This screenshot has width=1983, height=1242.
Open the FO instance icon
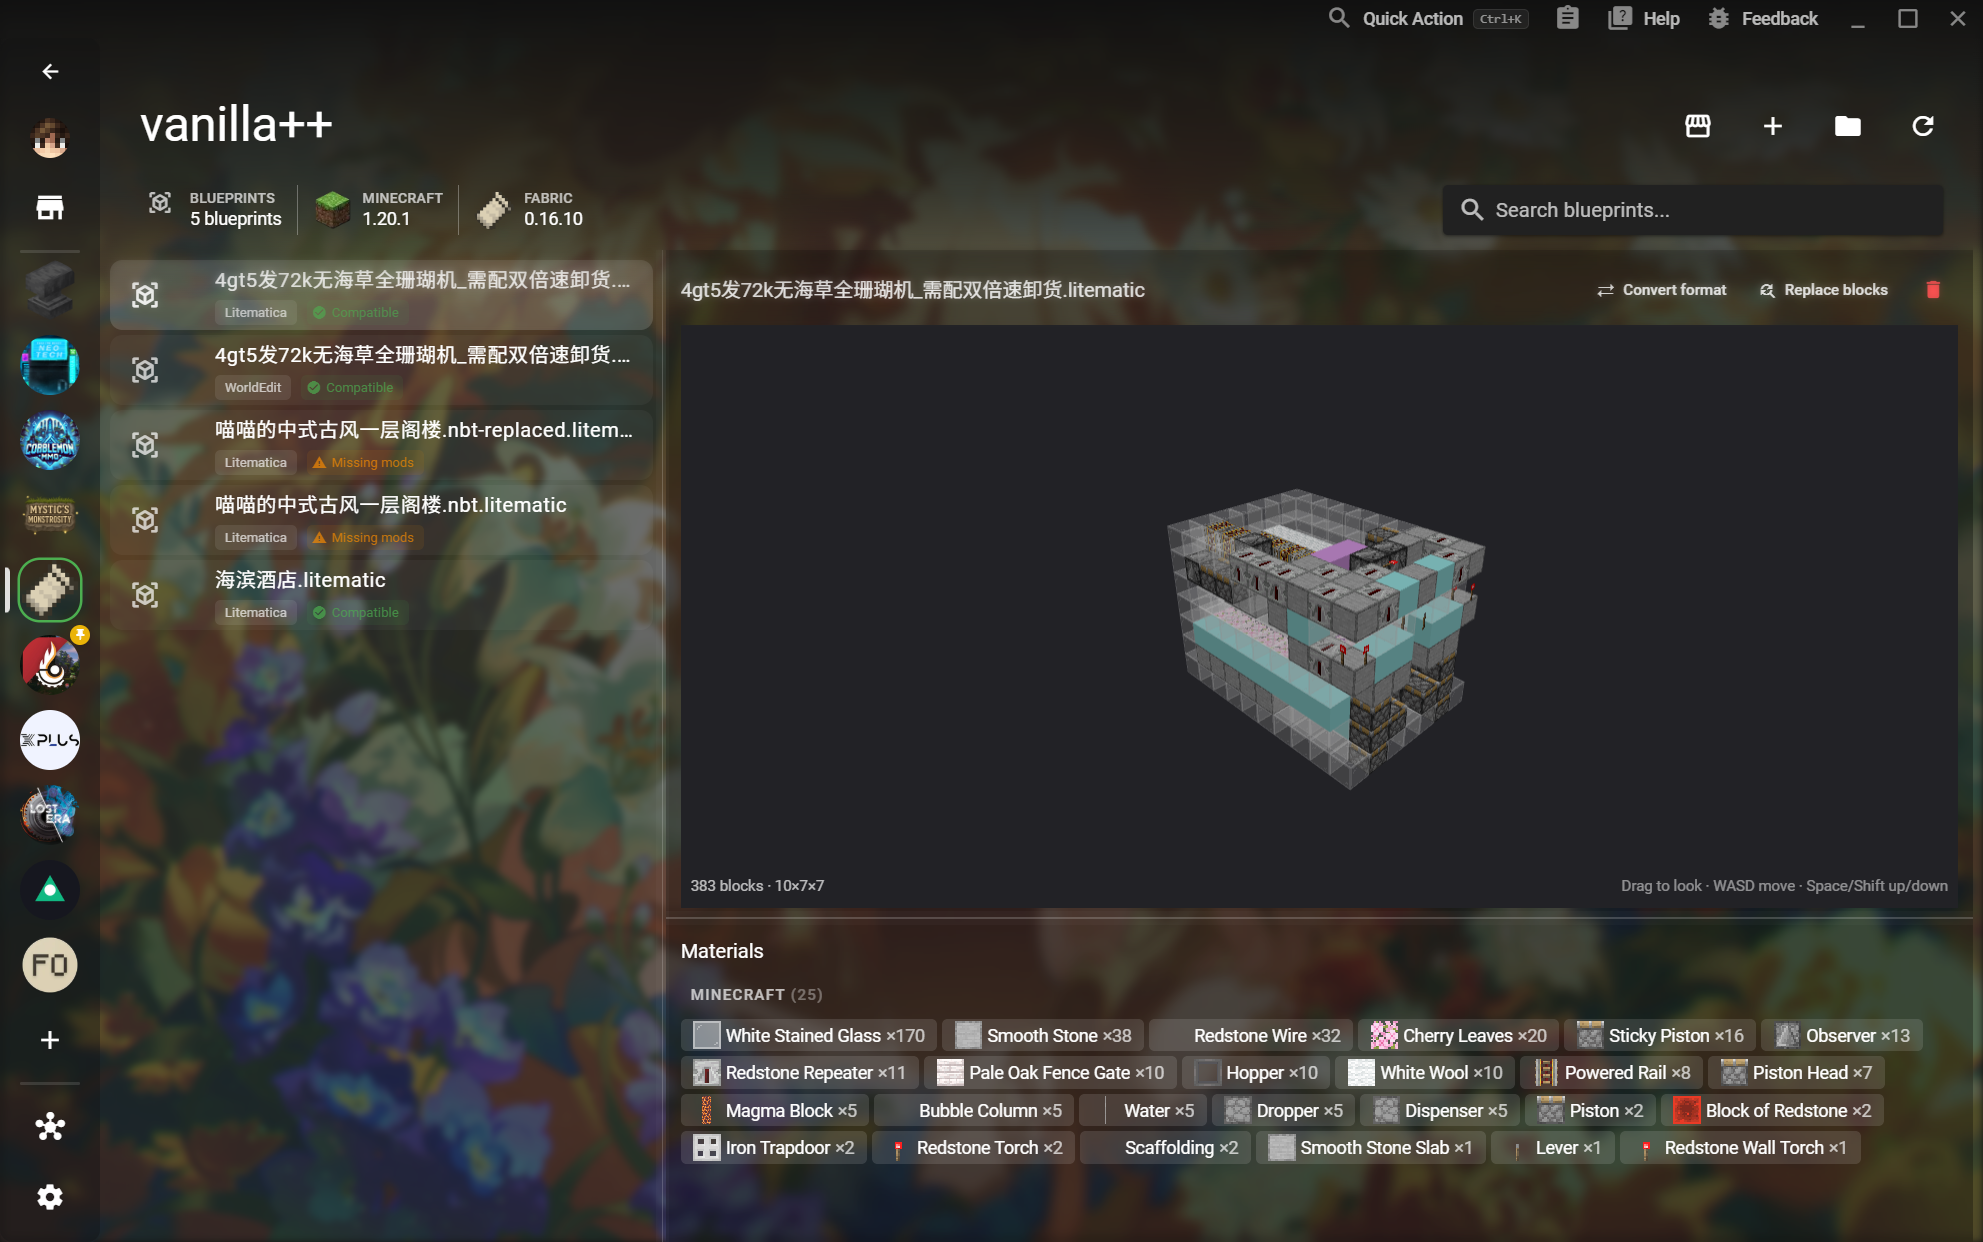tap(50, 965)
